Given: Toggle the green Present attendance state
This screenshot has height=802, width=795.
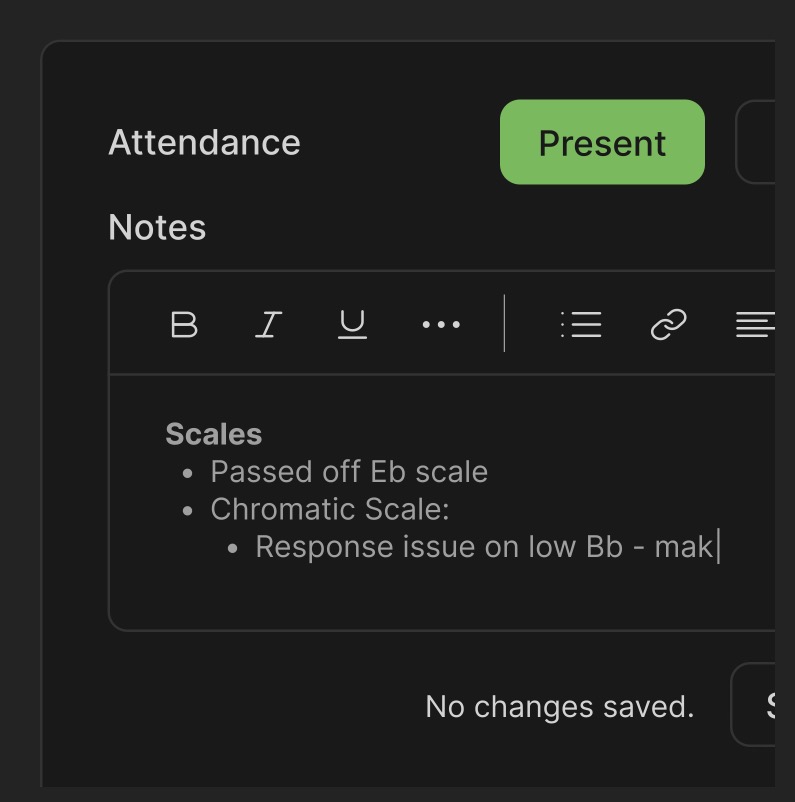Looking at the screenshot, I should [601, 142].
